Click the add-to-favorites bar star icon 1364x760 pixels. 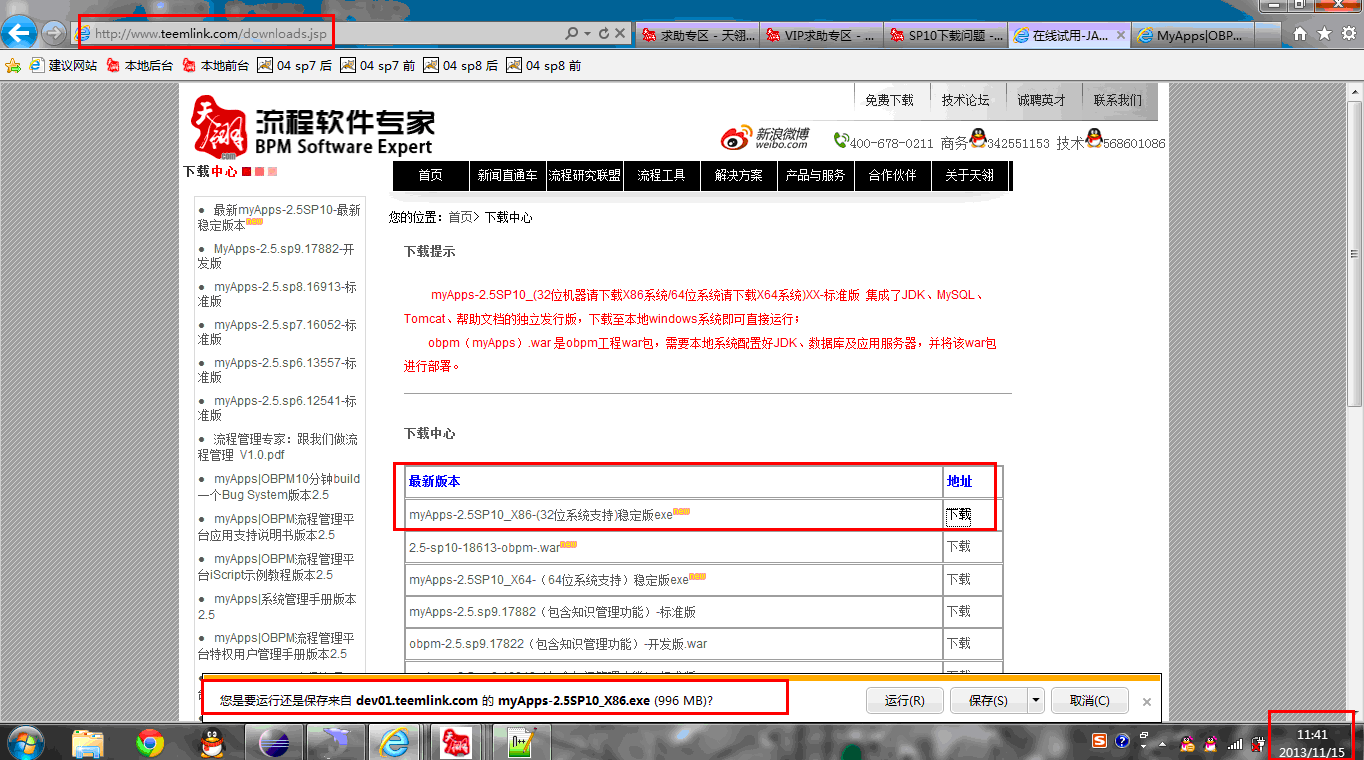pyautogui.click(x=13, y=66)
